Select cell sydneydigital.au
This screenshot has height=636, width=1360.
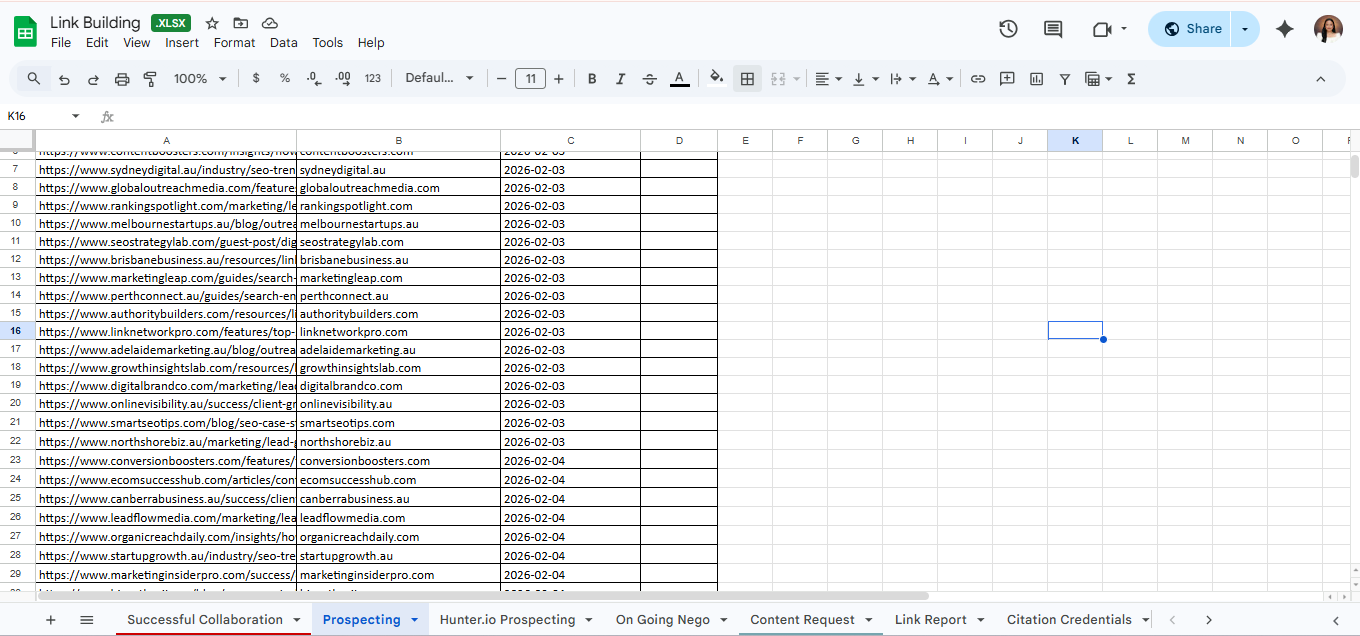point(398,170)
